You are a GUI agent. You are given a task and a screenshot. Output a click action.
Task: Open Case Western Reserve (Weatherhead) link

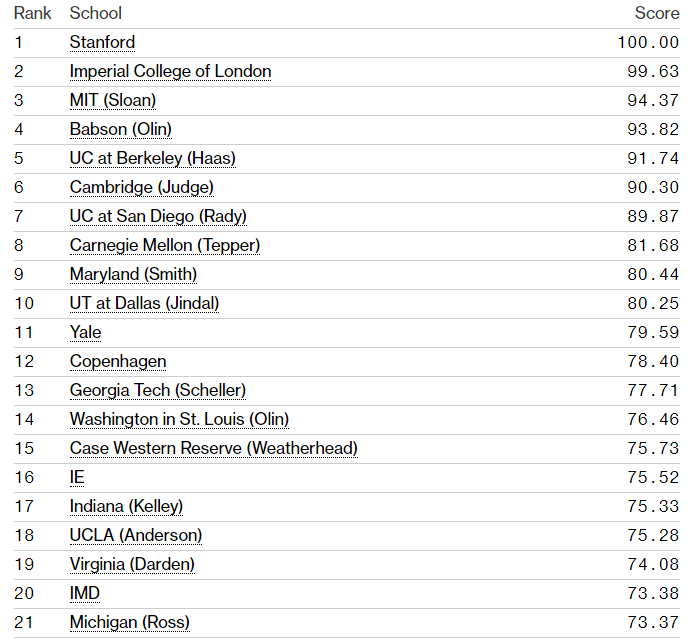[213, 449]
